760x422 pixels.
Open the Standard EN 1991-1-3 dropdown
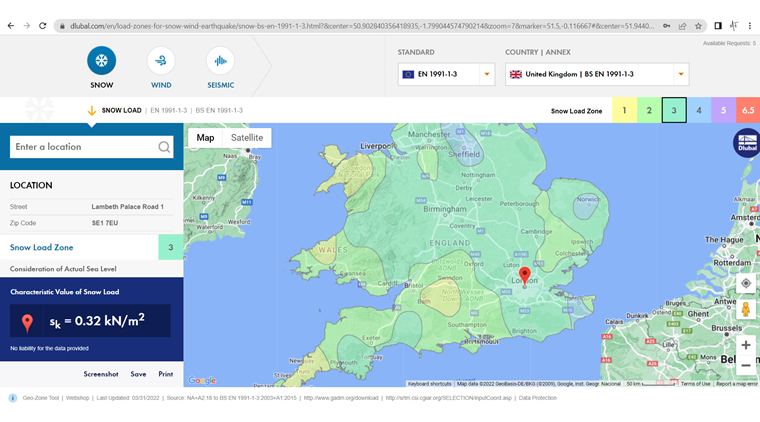point(446,74)
